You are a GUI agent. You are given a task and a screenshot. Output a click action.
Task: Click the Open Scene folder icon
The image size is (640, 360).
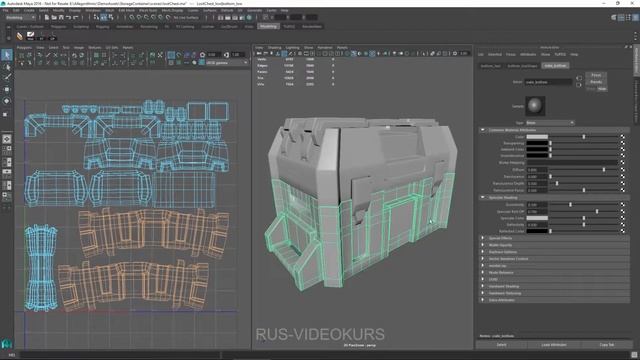[54, 18]
